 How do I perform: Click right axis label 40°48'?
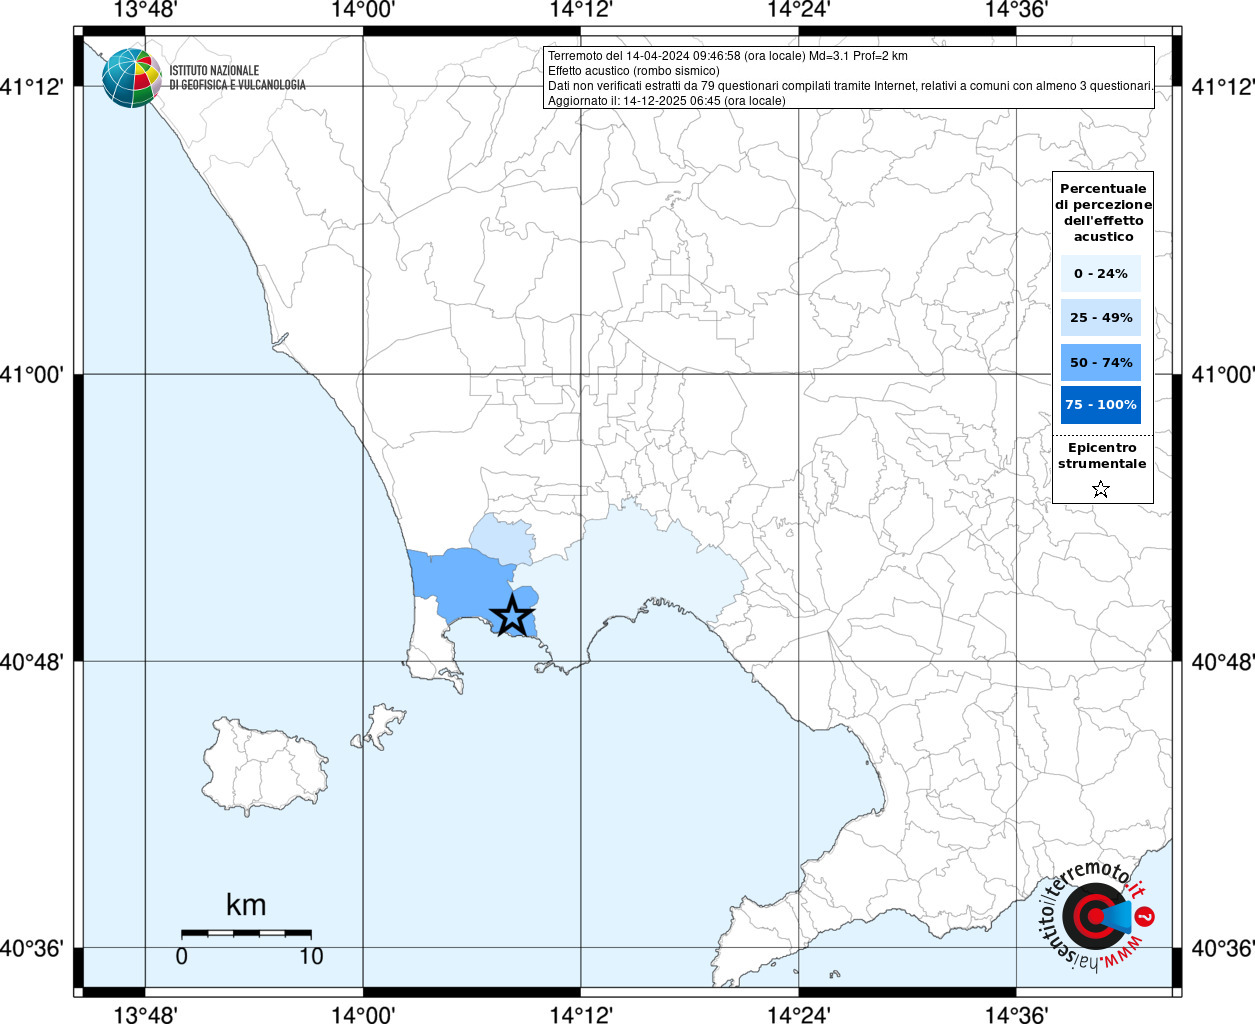click(1223, 661)
